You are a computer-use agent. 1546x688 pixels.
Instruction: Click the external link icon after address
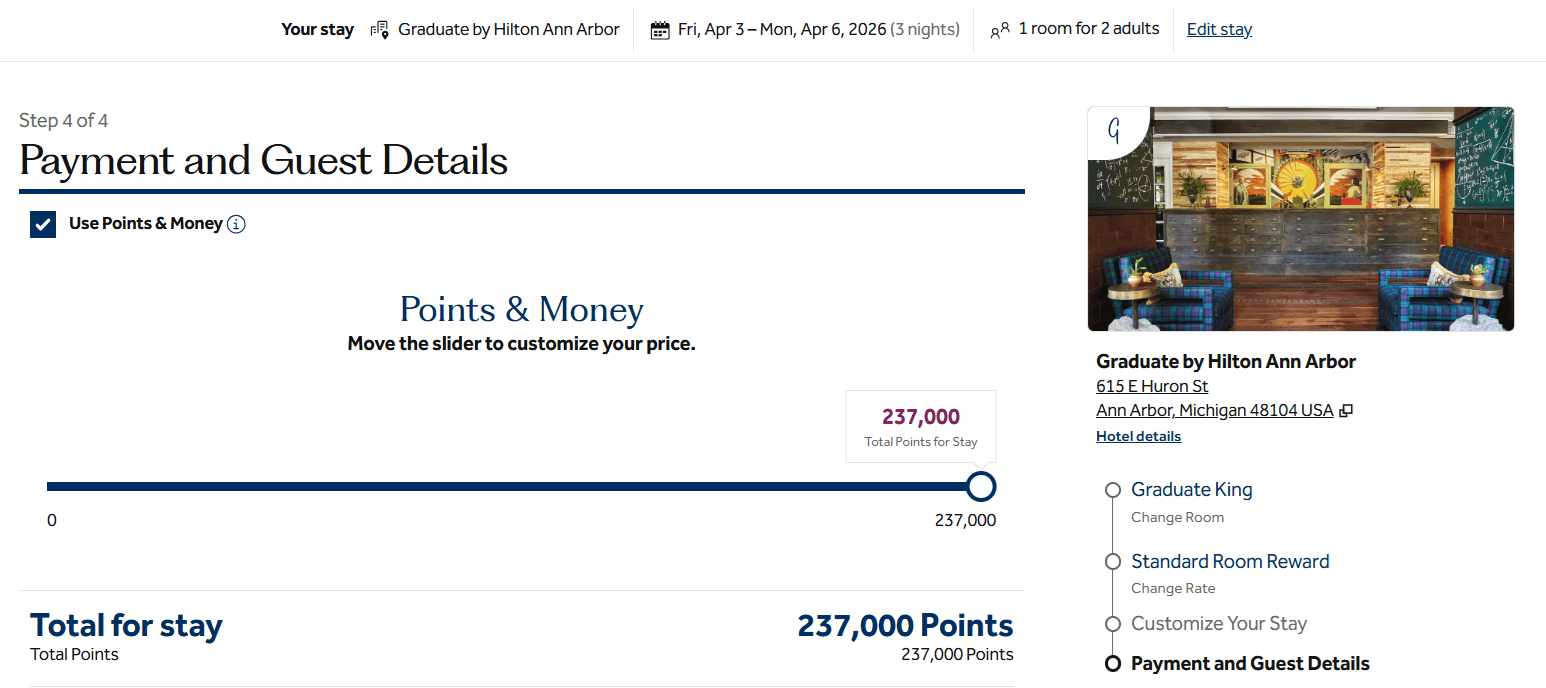click(x=1346, y=411)
